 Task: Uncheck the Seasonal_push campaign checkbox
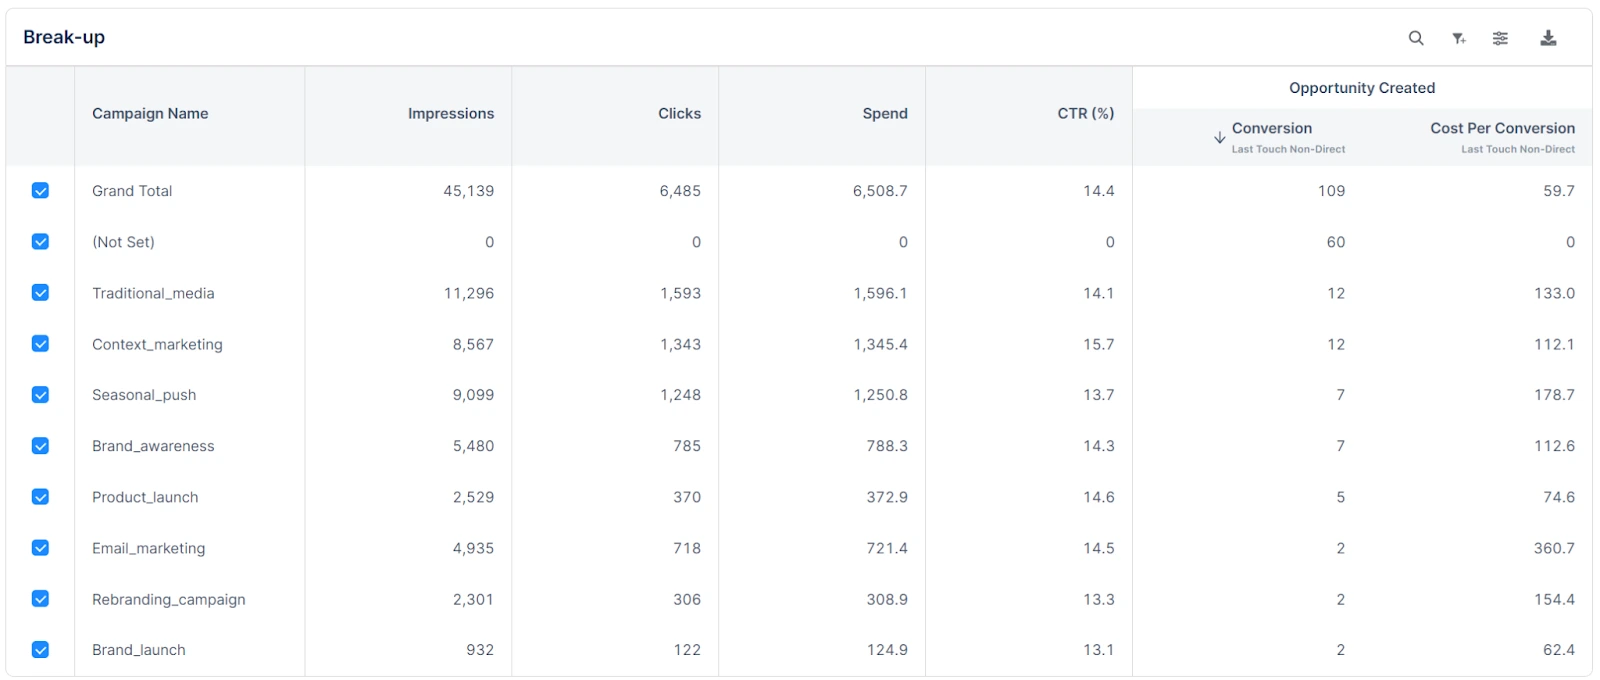point(40,394)
